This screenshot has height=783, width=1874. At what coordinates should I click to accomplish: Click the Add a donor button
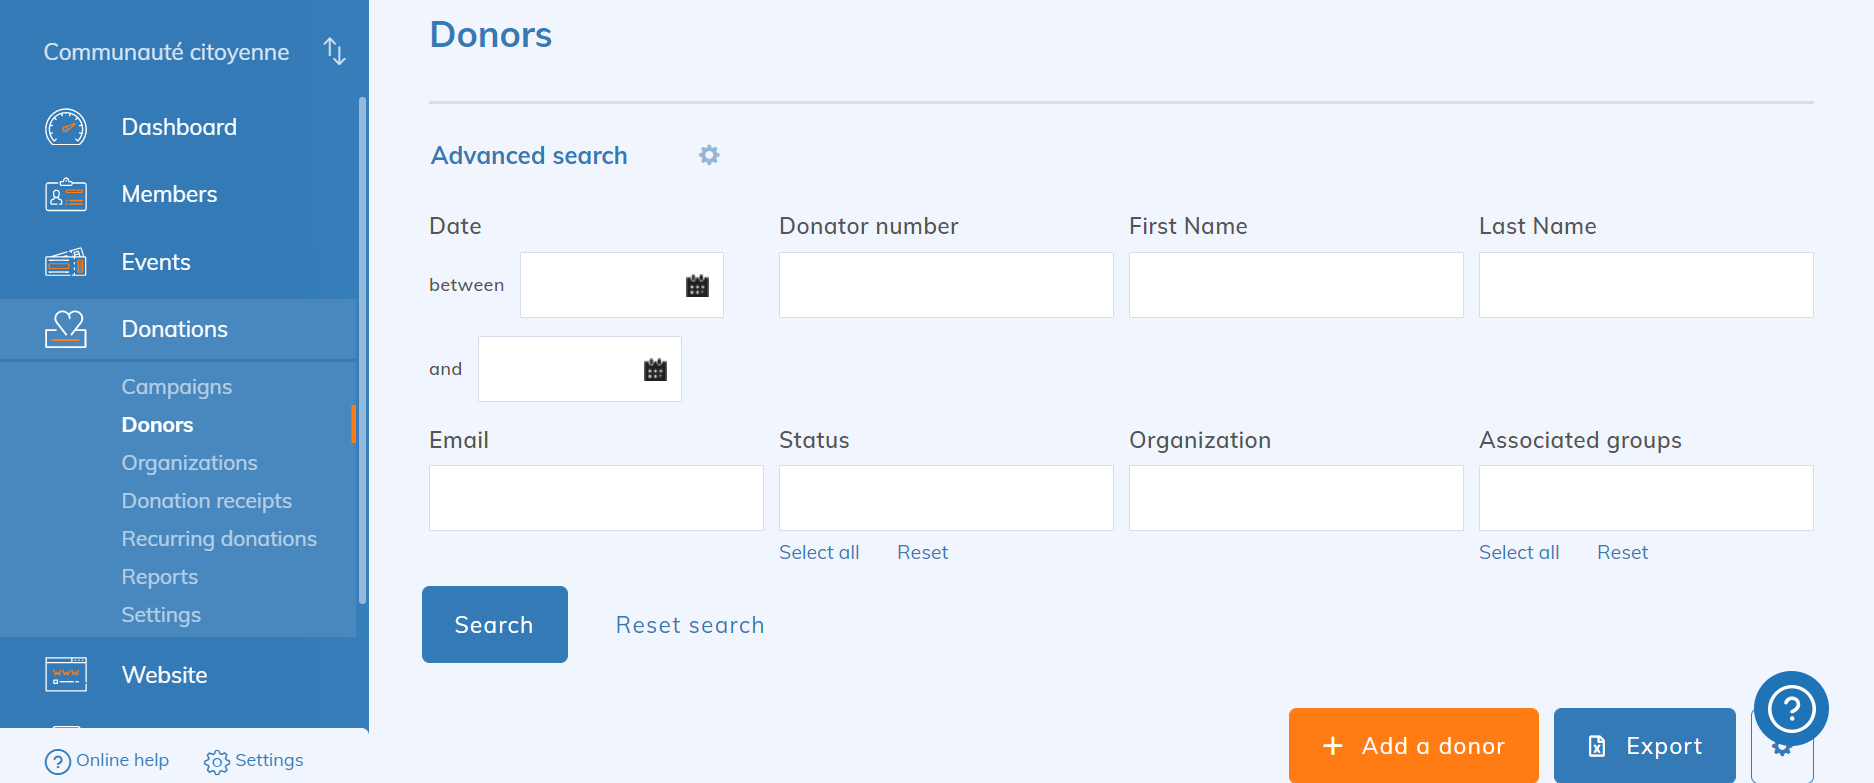1413,746
